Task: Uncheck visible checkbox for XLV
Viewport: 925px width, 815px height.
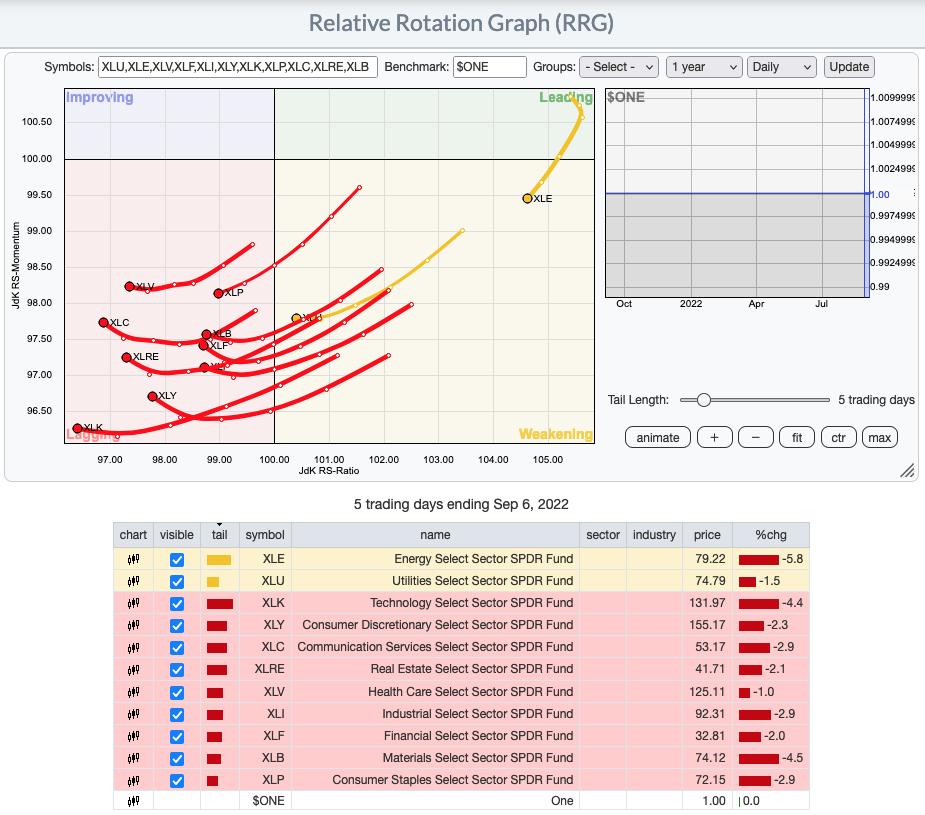Action: click(176, 692)
